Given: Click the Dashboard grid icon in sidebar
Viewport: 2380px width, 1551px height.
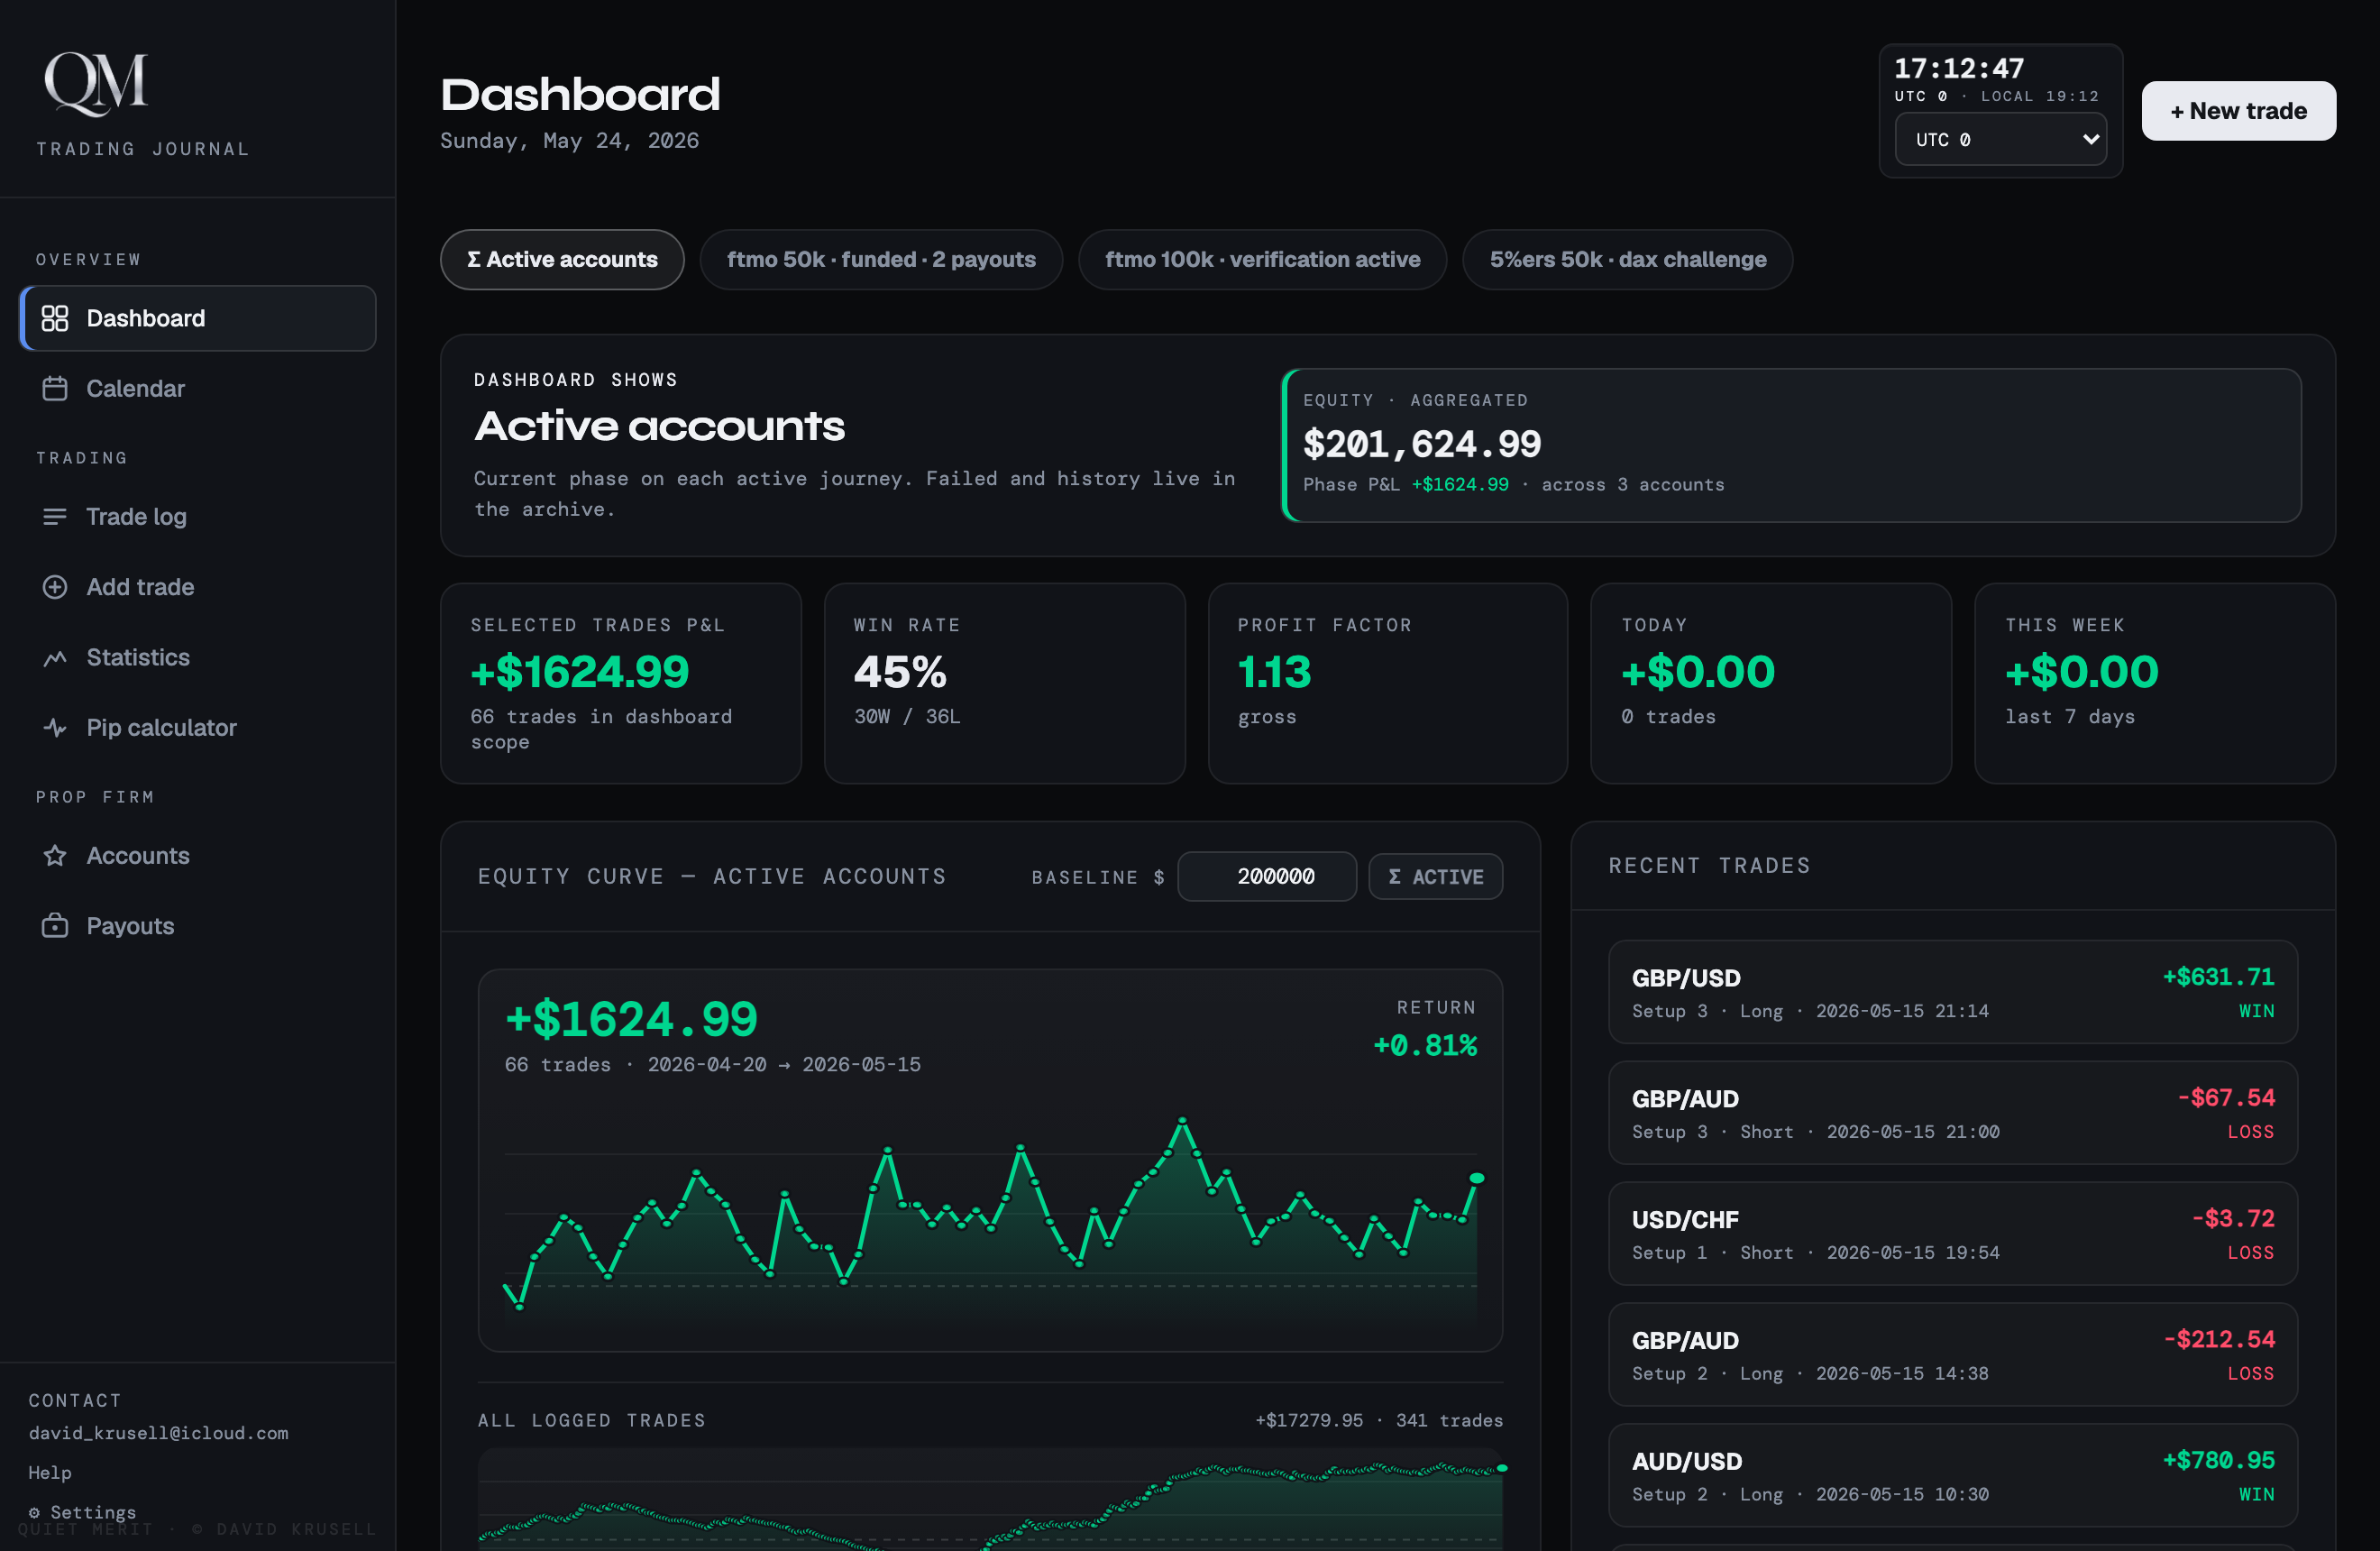Looking at the screenshot, I should tap(55, 318).
